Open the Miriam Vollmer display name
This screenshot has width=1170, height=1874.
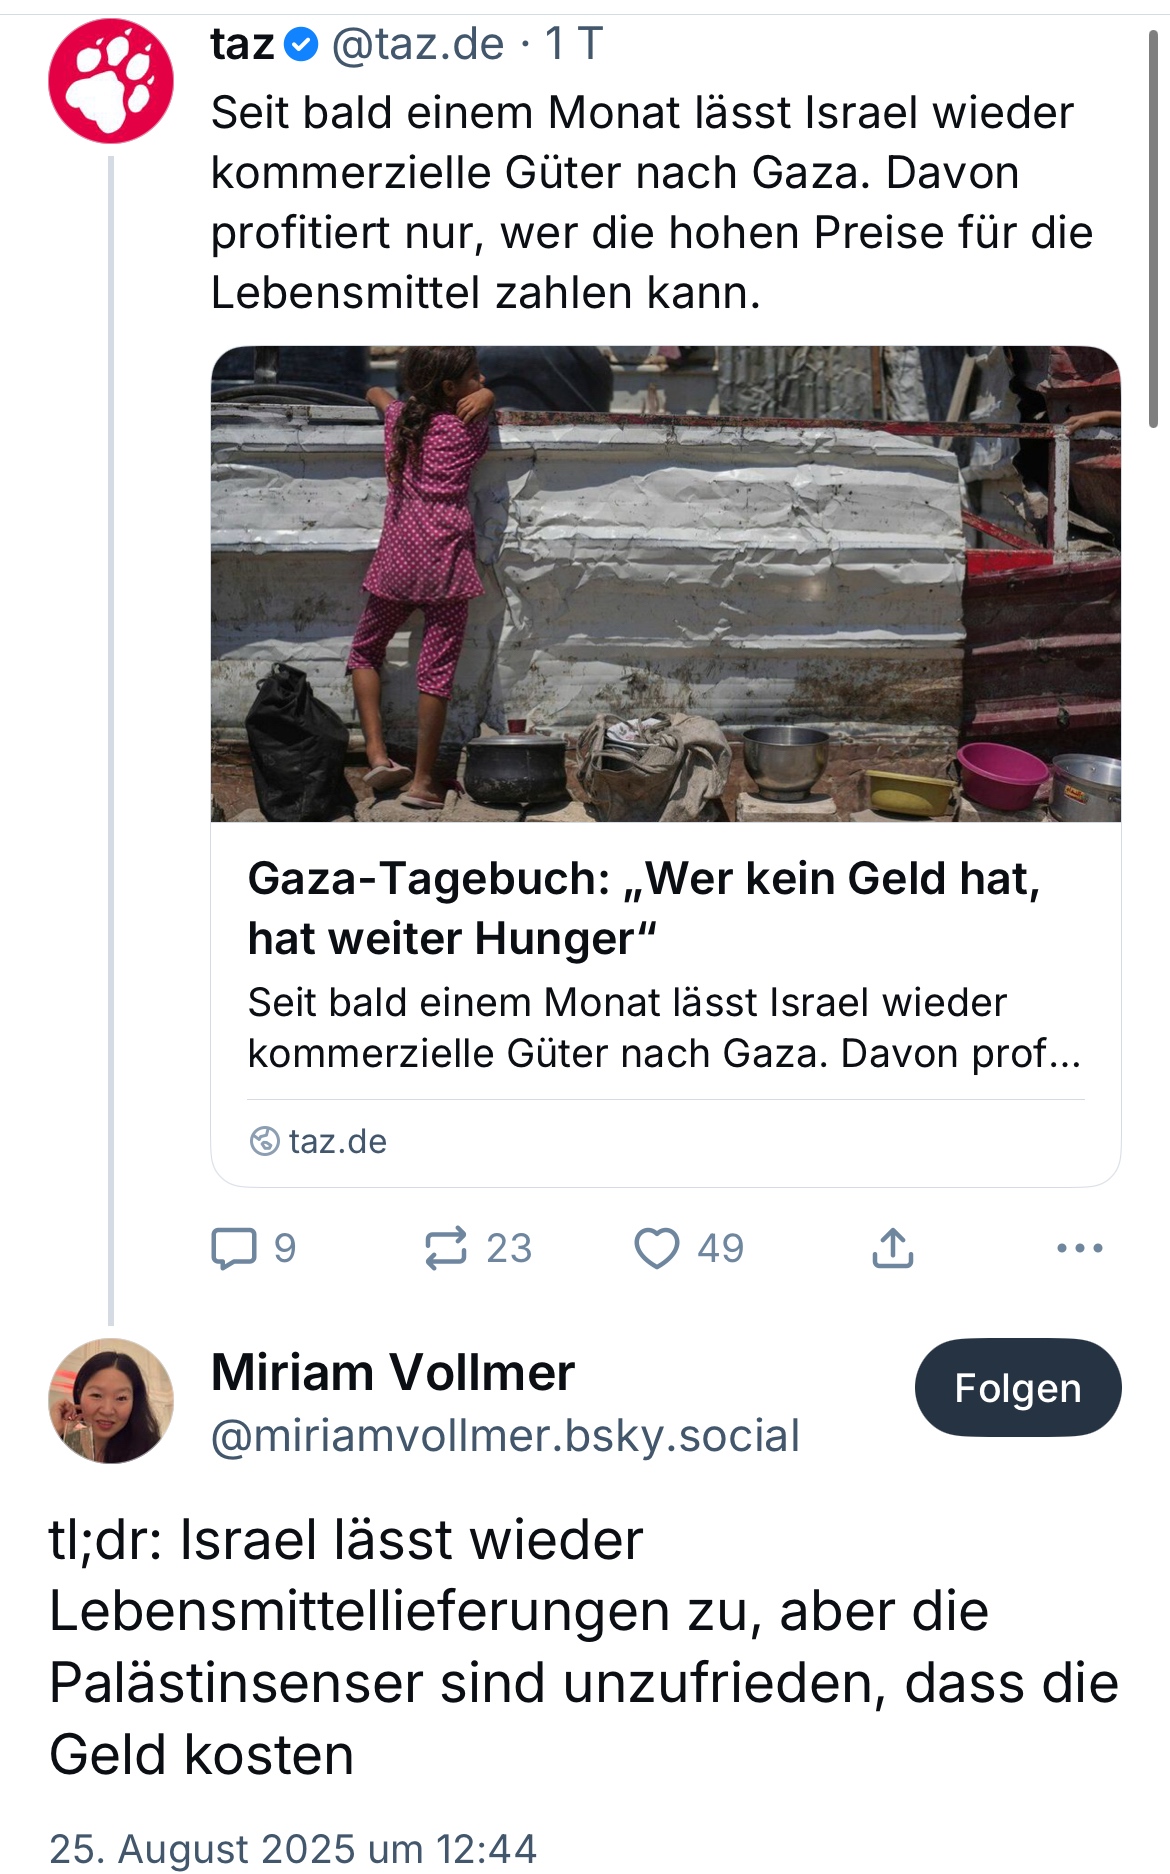pyautogui.click(x=392, y=1372)
